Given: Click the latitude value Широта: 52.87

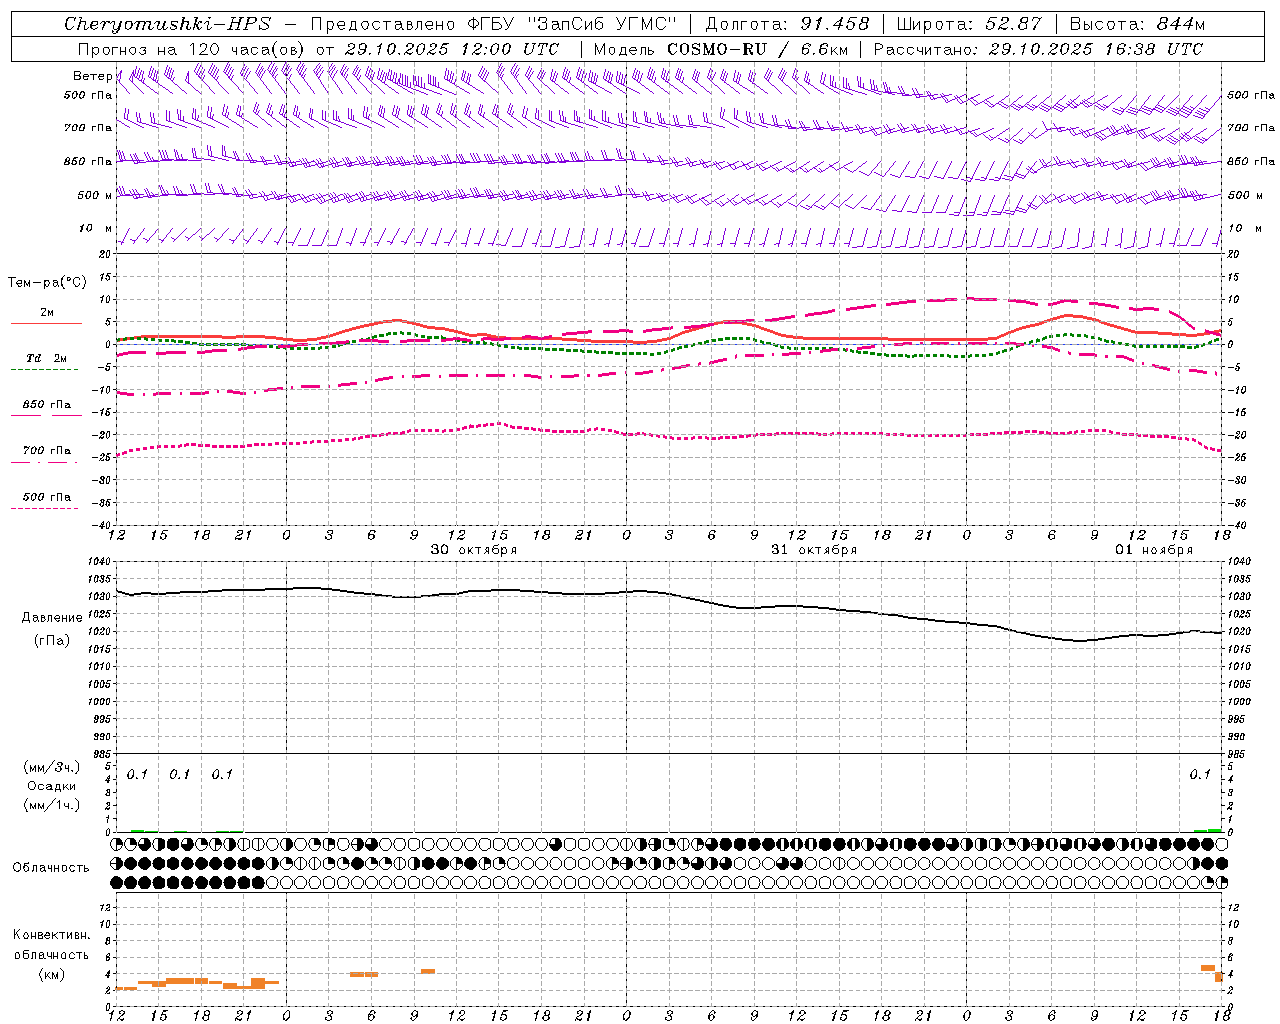Looking at the screenshot, I should (969, 24).
